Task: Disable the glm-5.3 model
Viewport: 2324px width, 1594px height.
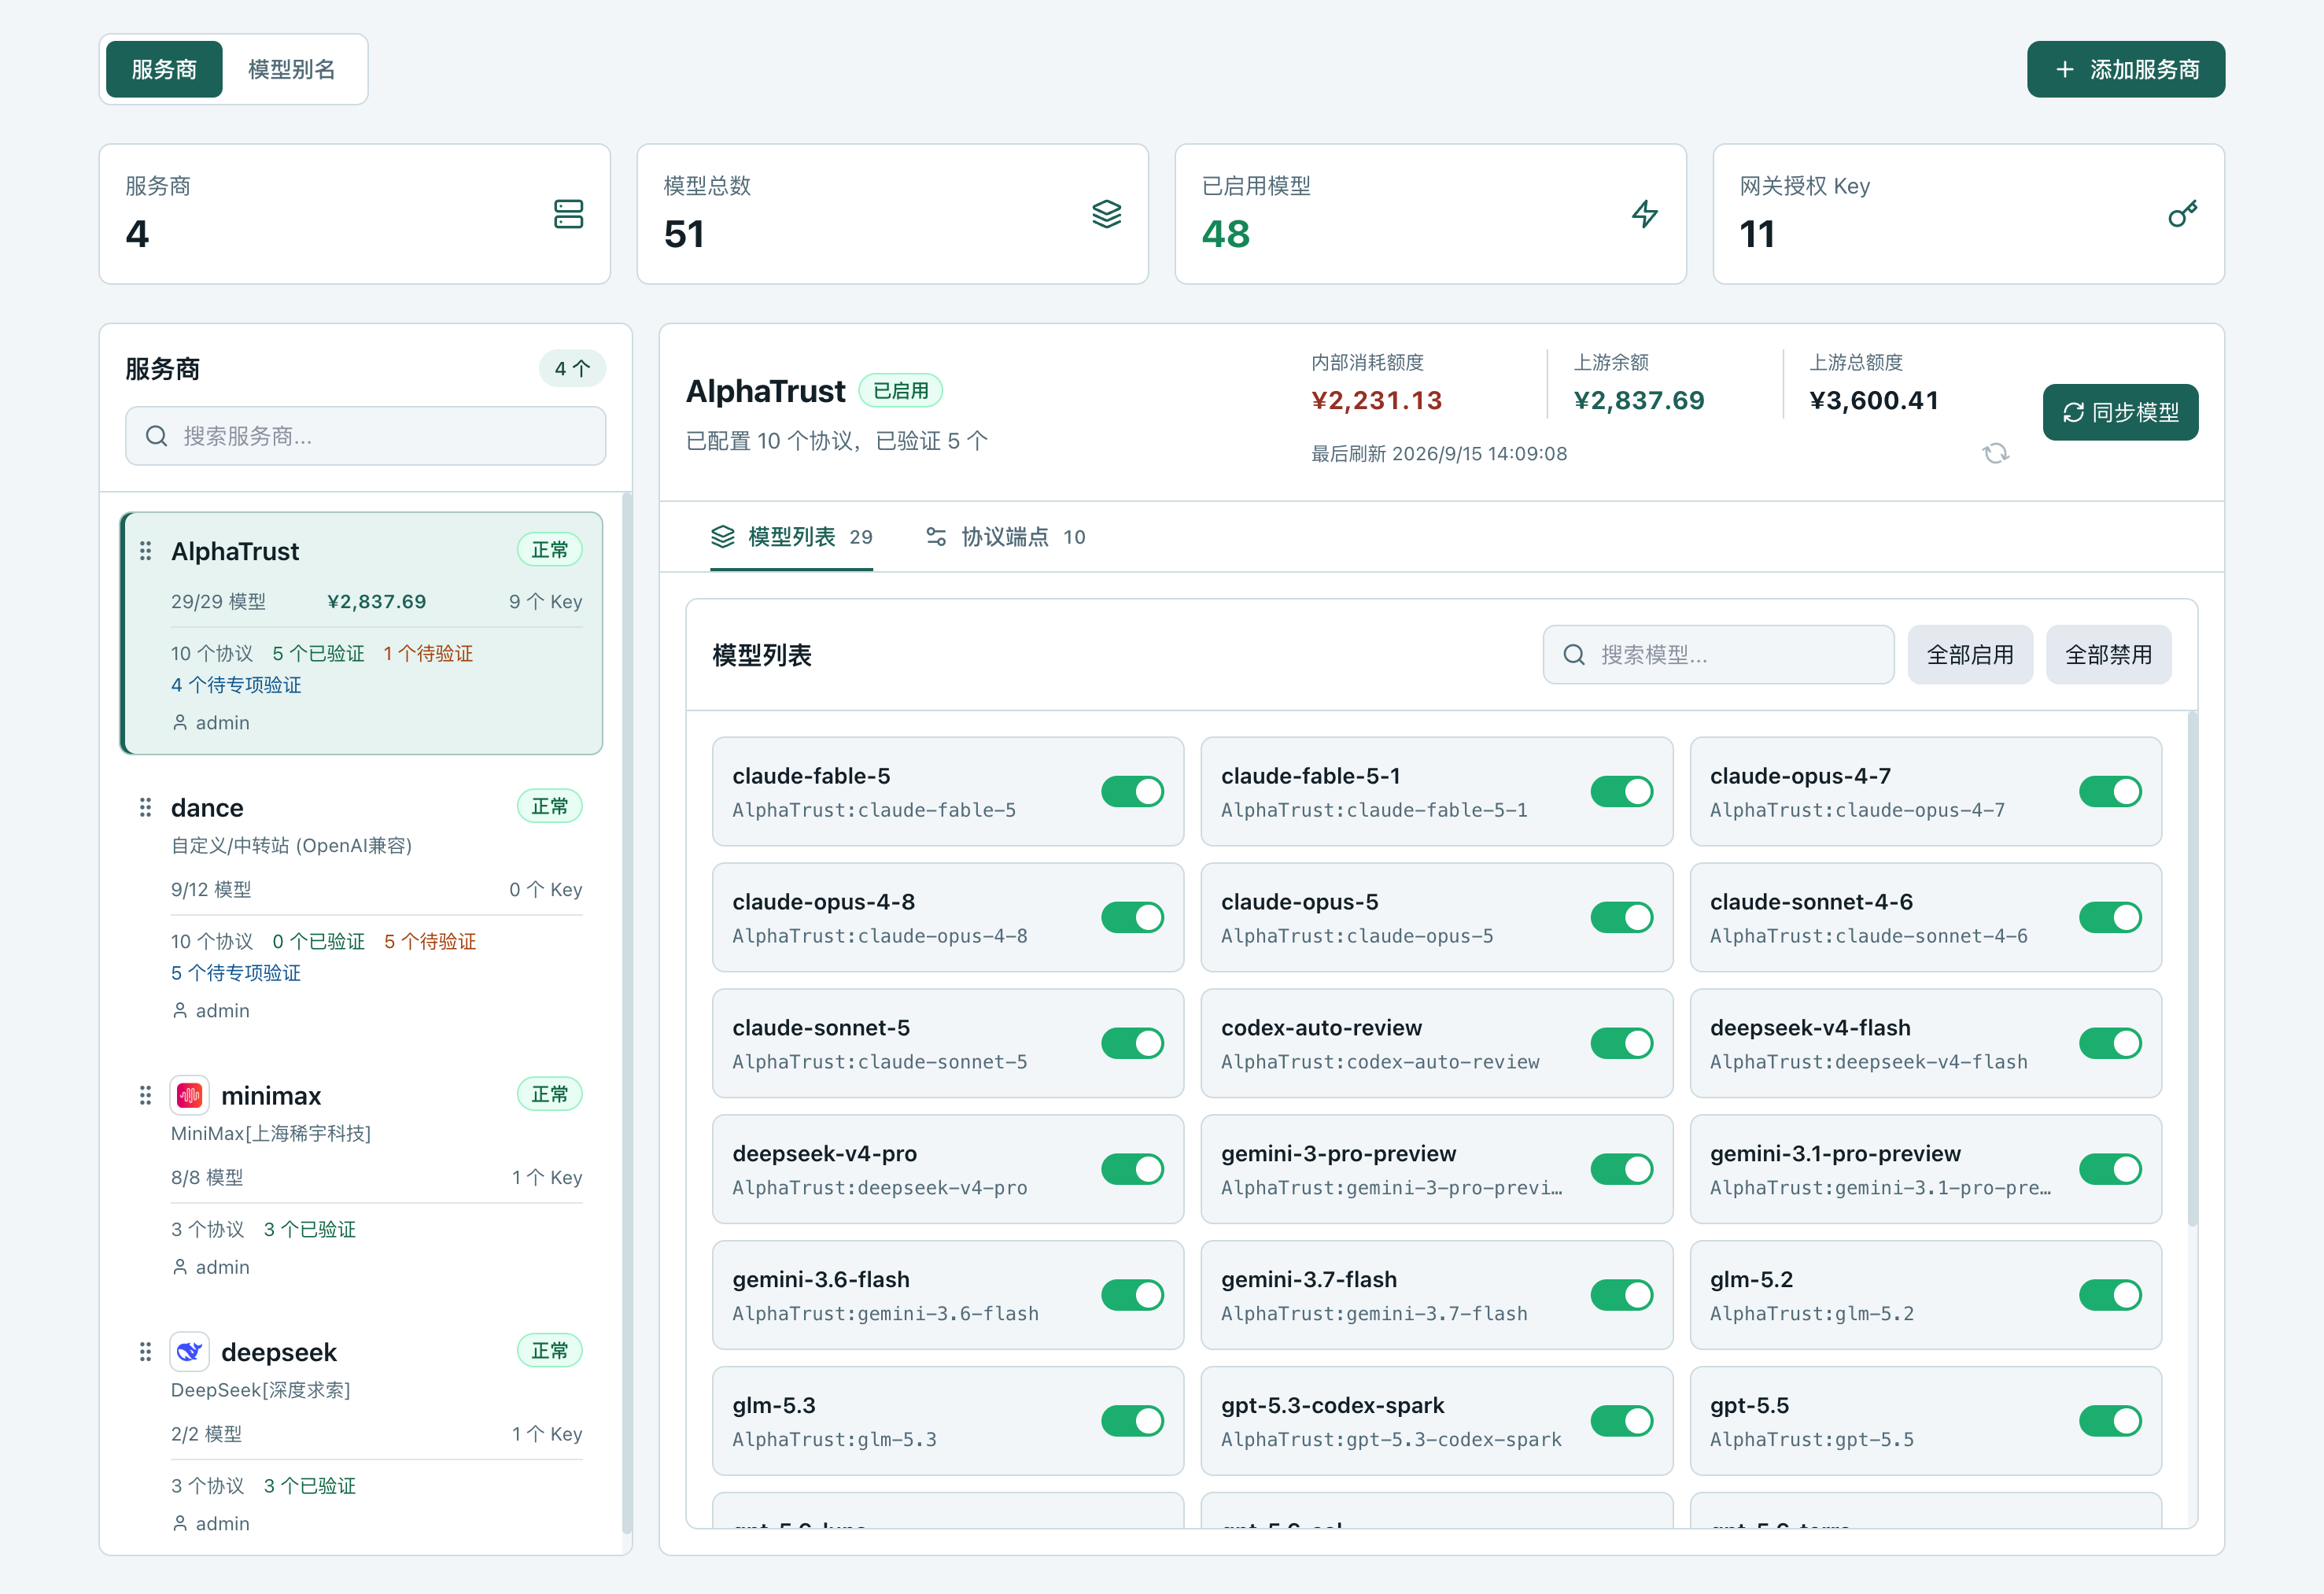Action: tap(1133, 1422)
